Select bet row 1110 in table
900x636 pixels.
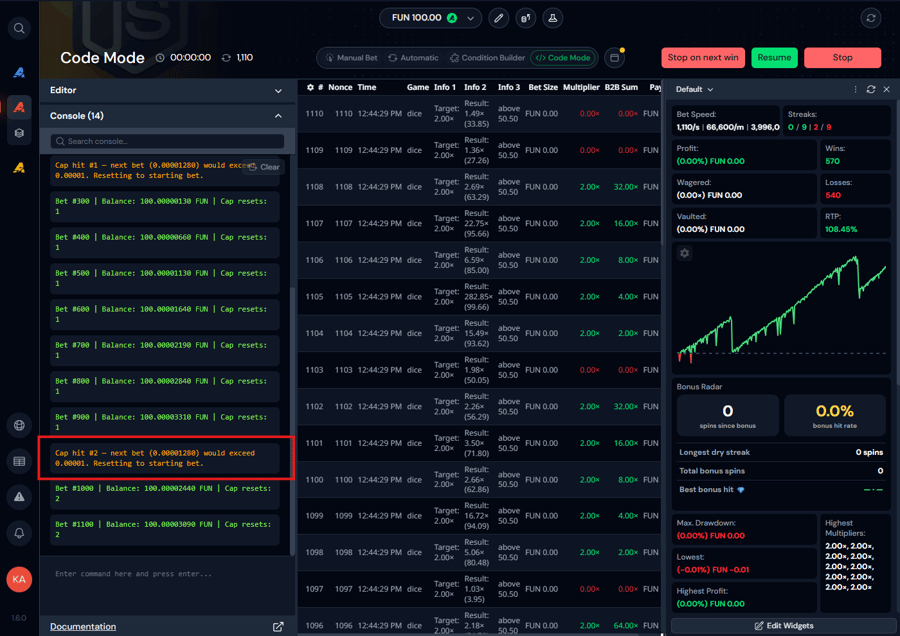click(x=479, y=114)
